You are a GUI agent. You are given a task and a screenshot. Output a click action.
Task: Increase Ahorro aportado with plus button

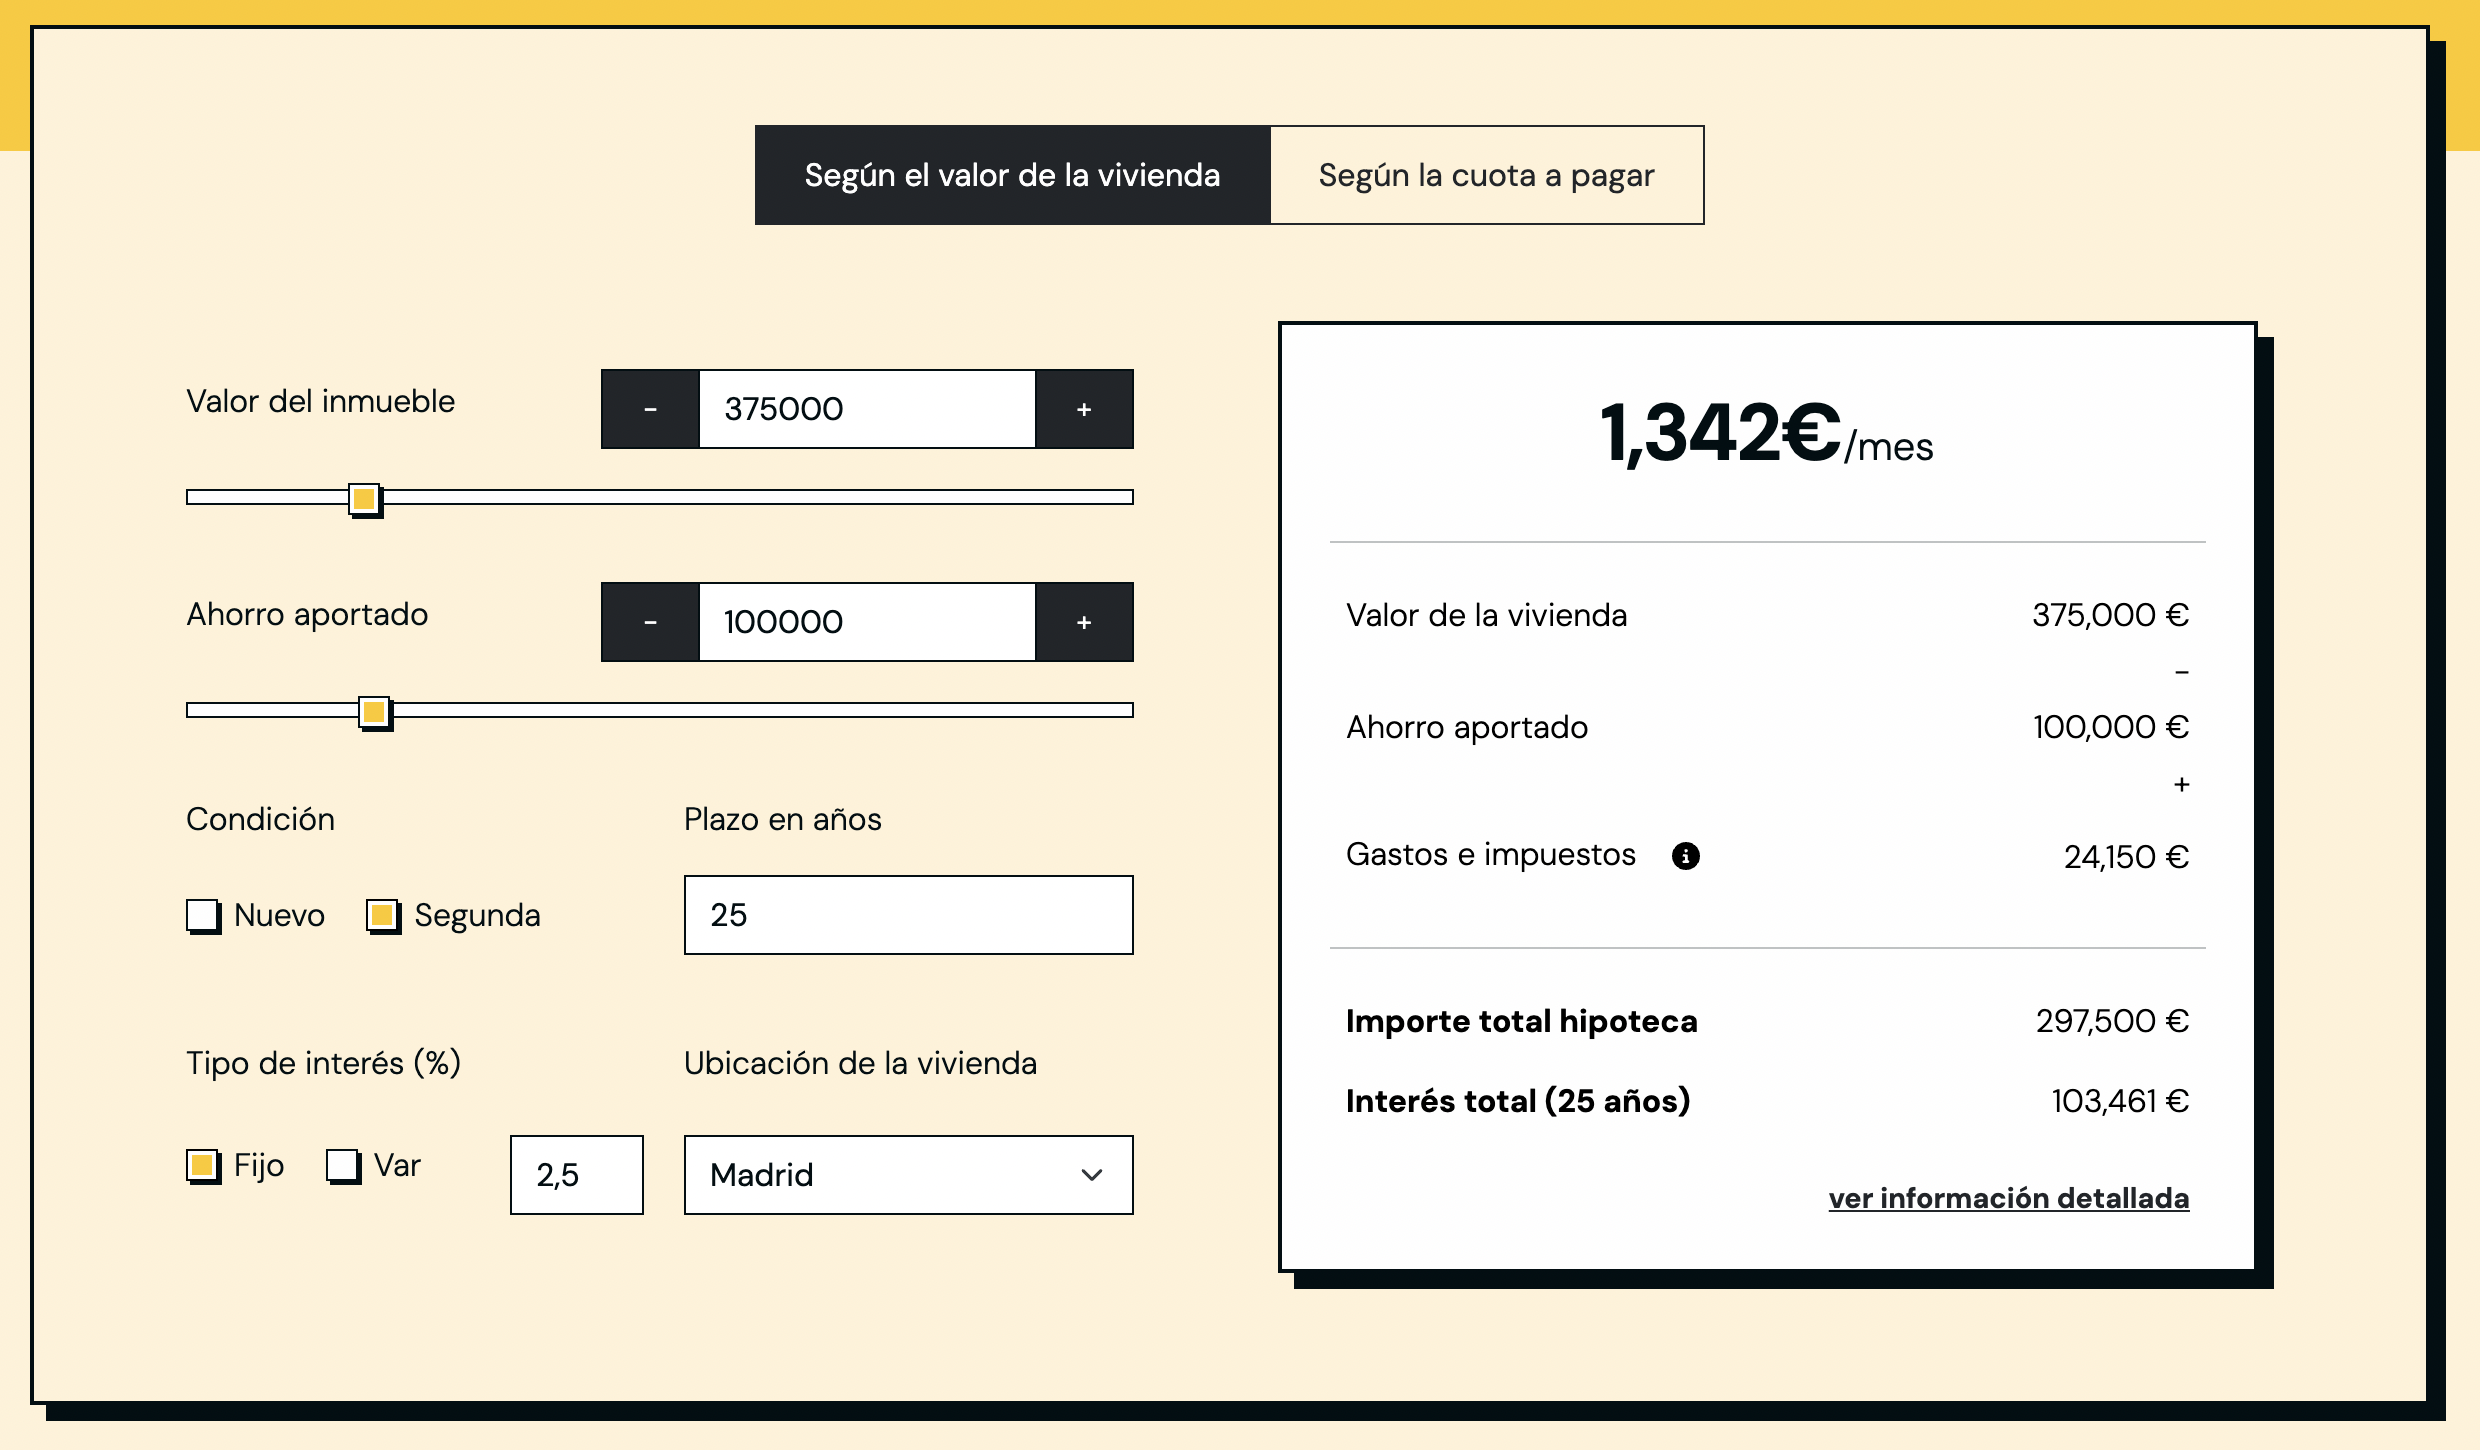click(1084, 622)
